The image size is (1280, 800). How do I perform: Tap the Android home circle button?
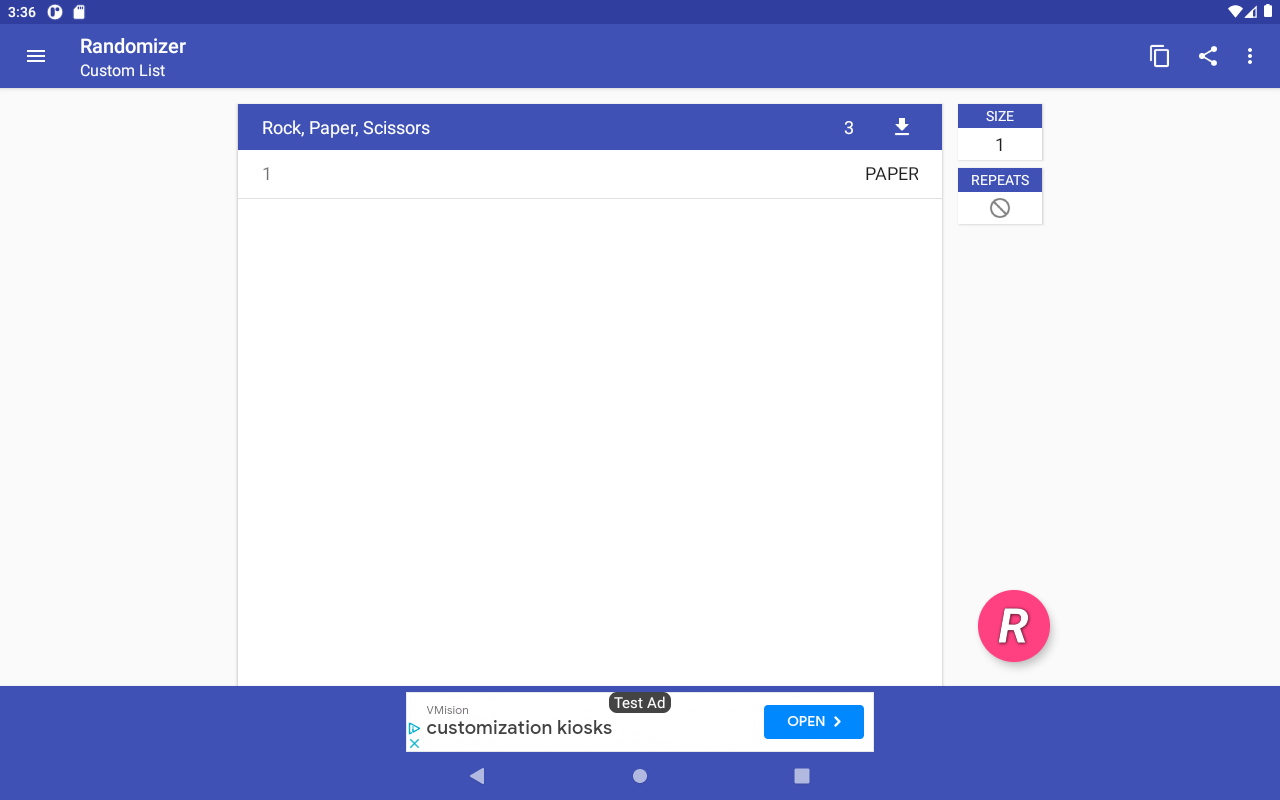pos(640,776)
